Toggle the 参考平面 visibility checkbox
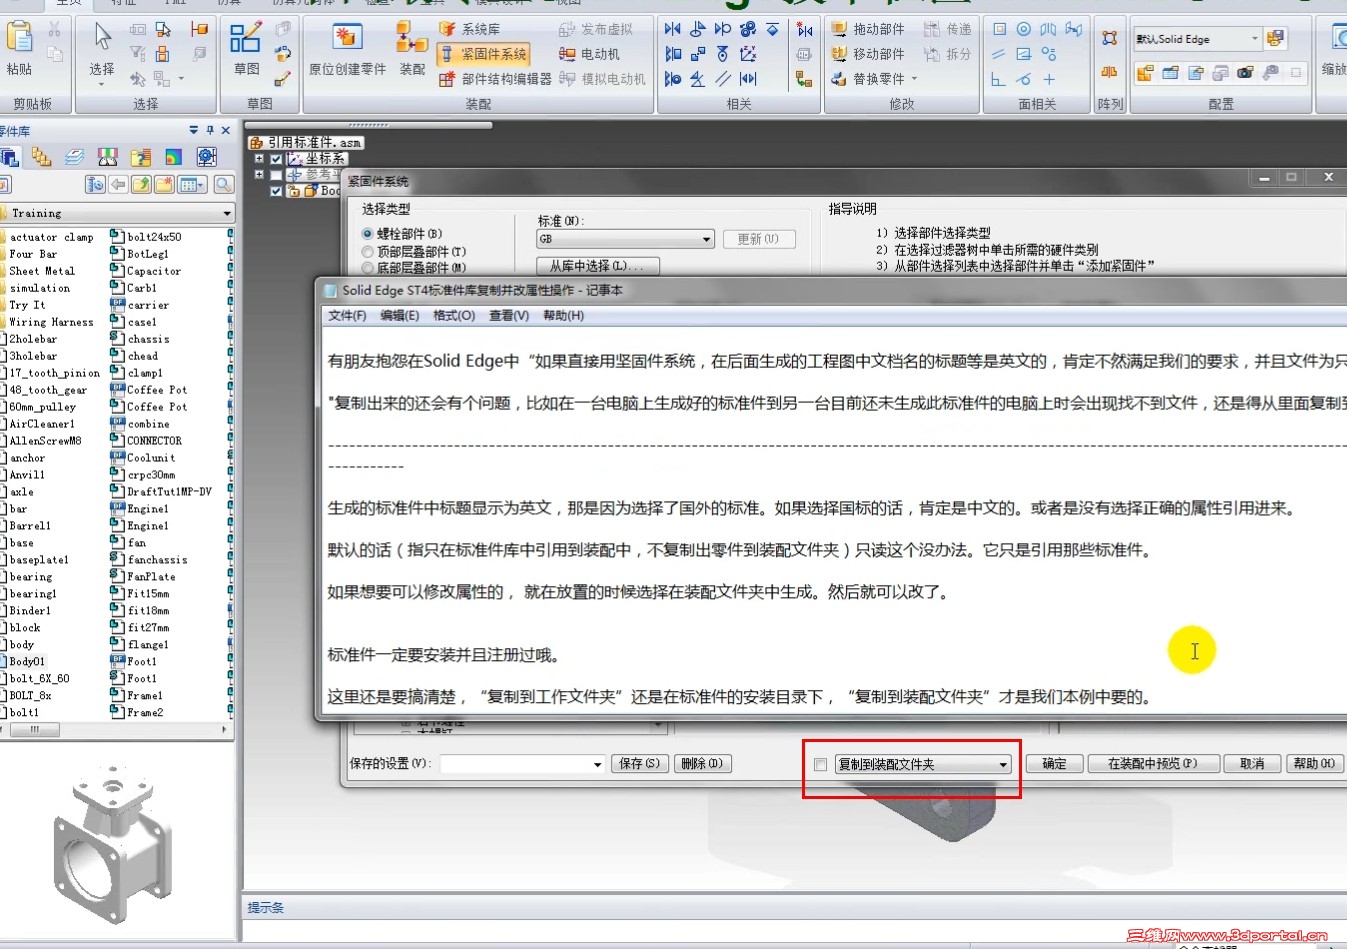Image resolution: width=1347 pixels, height=949 pixels. point(277,174)
